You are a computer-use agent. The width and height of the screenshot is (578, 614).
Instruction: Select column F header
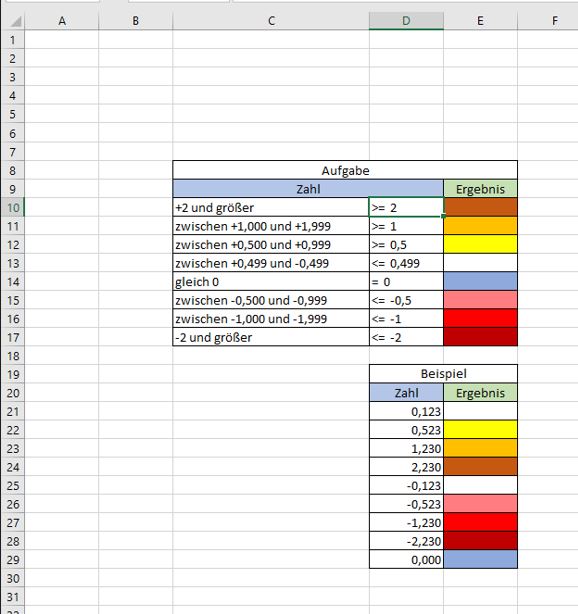coord(554,21)
